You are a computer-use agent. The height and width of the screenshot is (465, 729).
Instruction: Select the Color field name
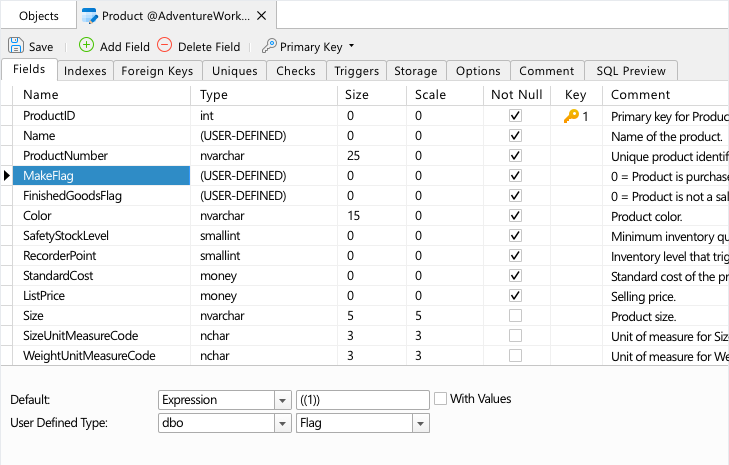(x=37, y=216)
